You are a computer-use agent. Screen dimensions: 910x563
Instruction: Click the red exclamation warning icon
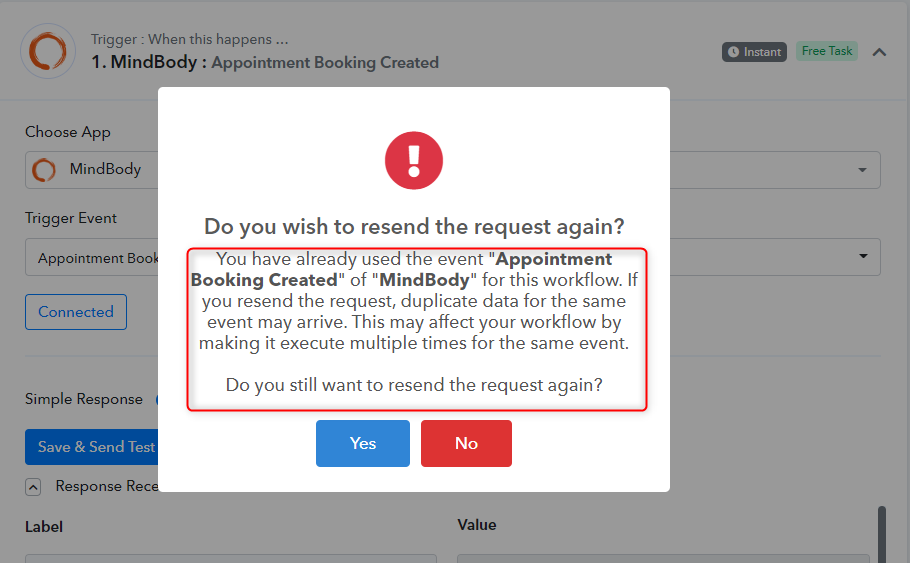(414, 160)
